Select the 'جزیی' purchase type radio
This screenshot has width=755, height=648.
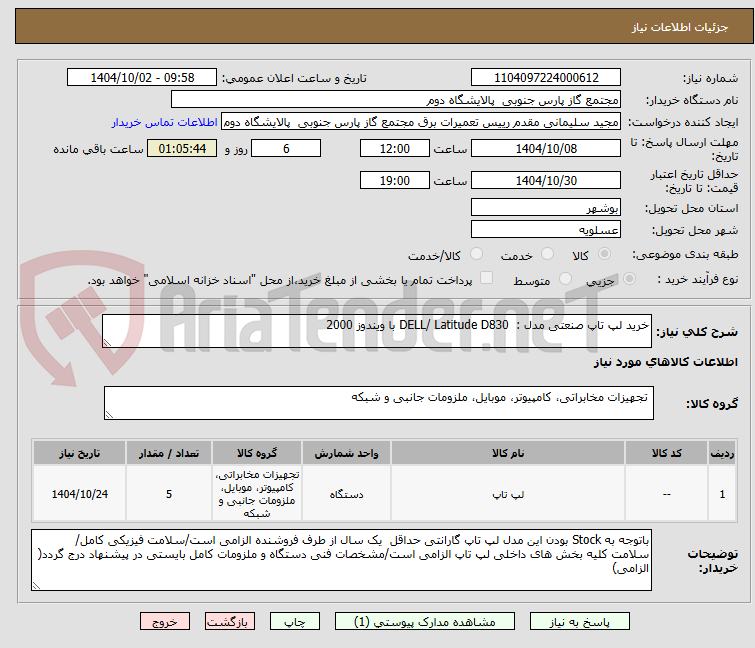(x=629, y=279)
